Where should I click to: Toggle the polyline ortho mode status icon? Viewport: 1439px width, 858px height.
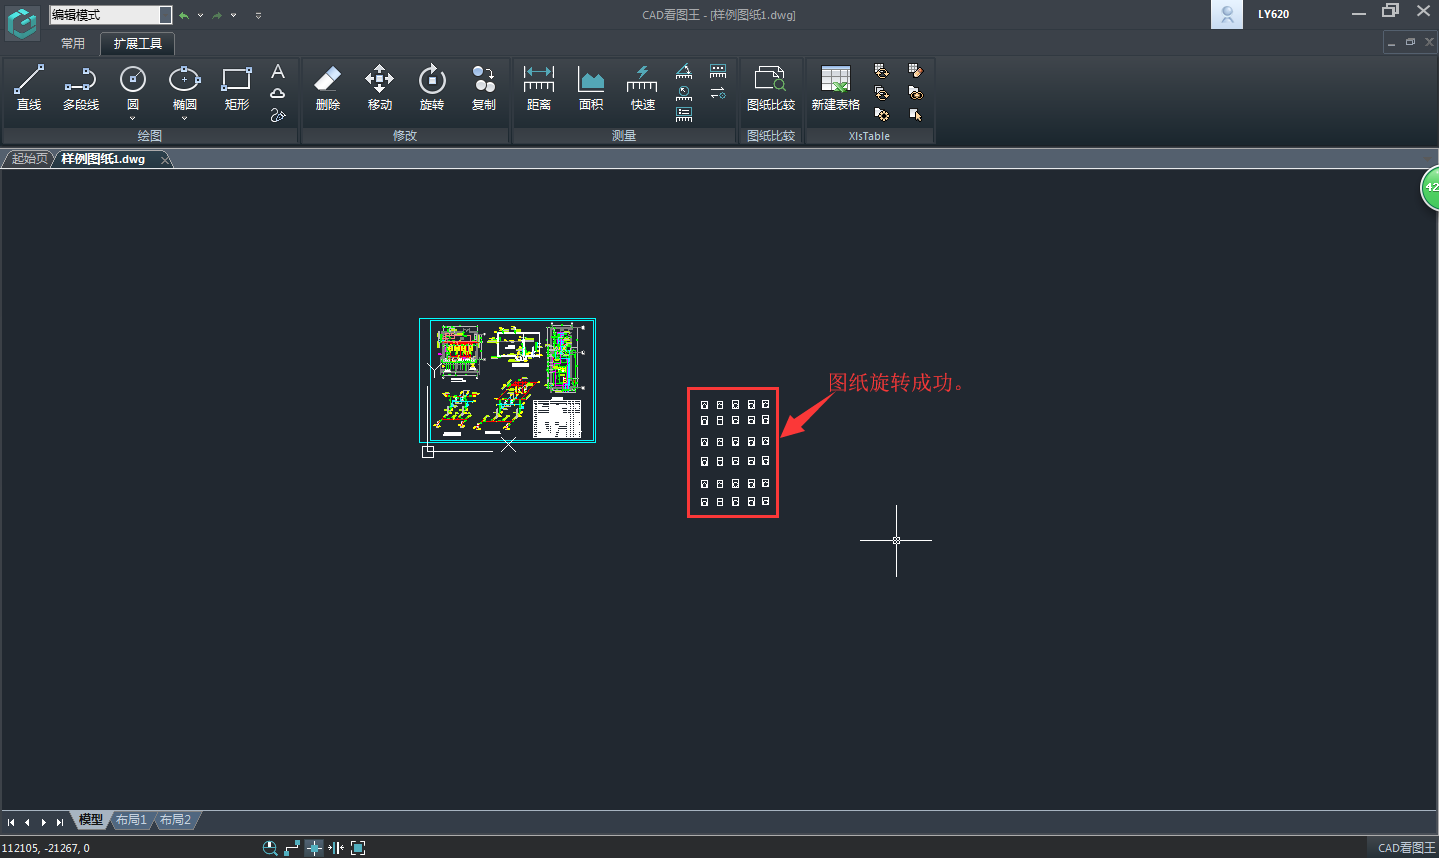point(292,848)
